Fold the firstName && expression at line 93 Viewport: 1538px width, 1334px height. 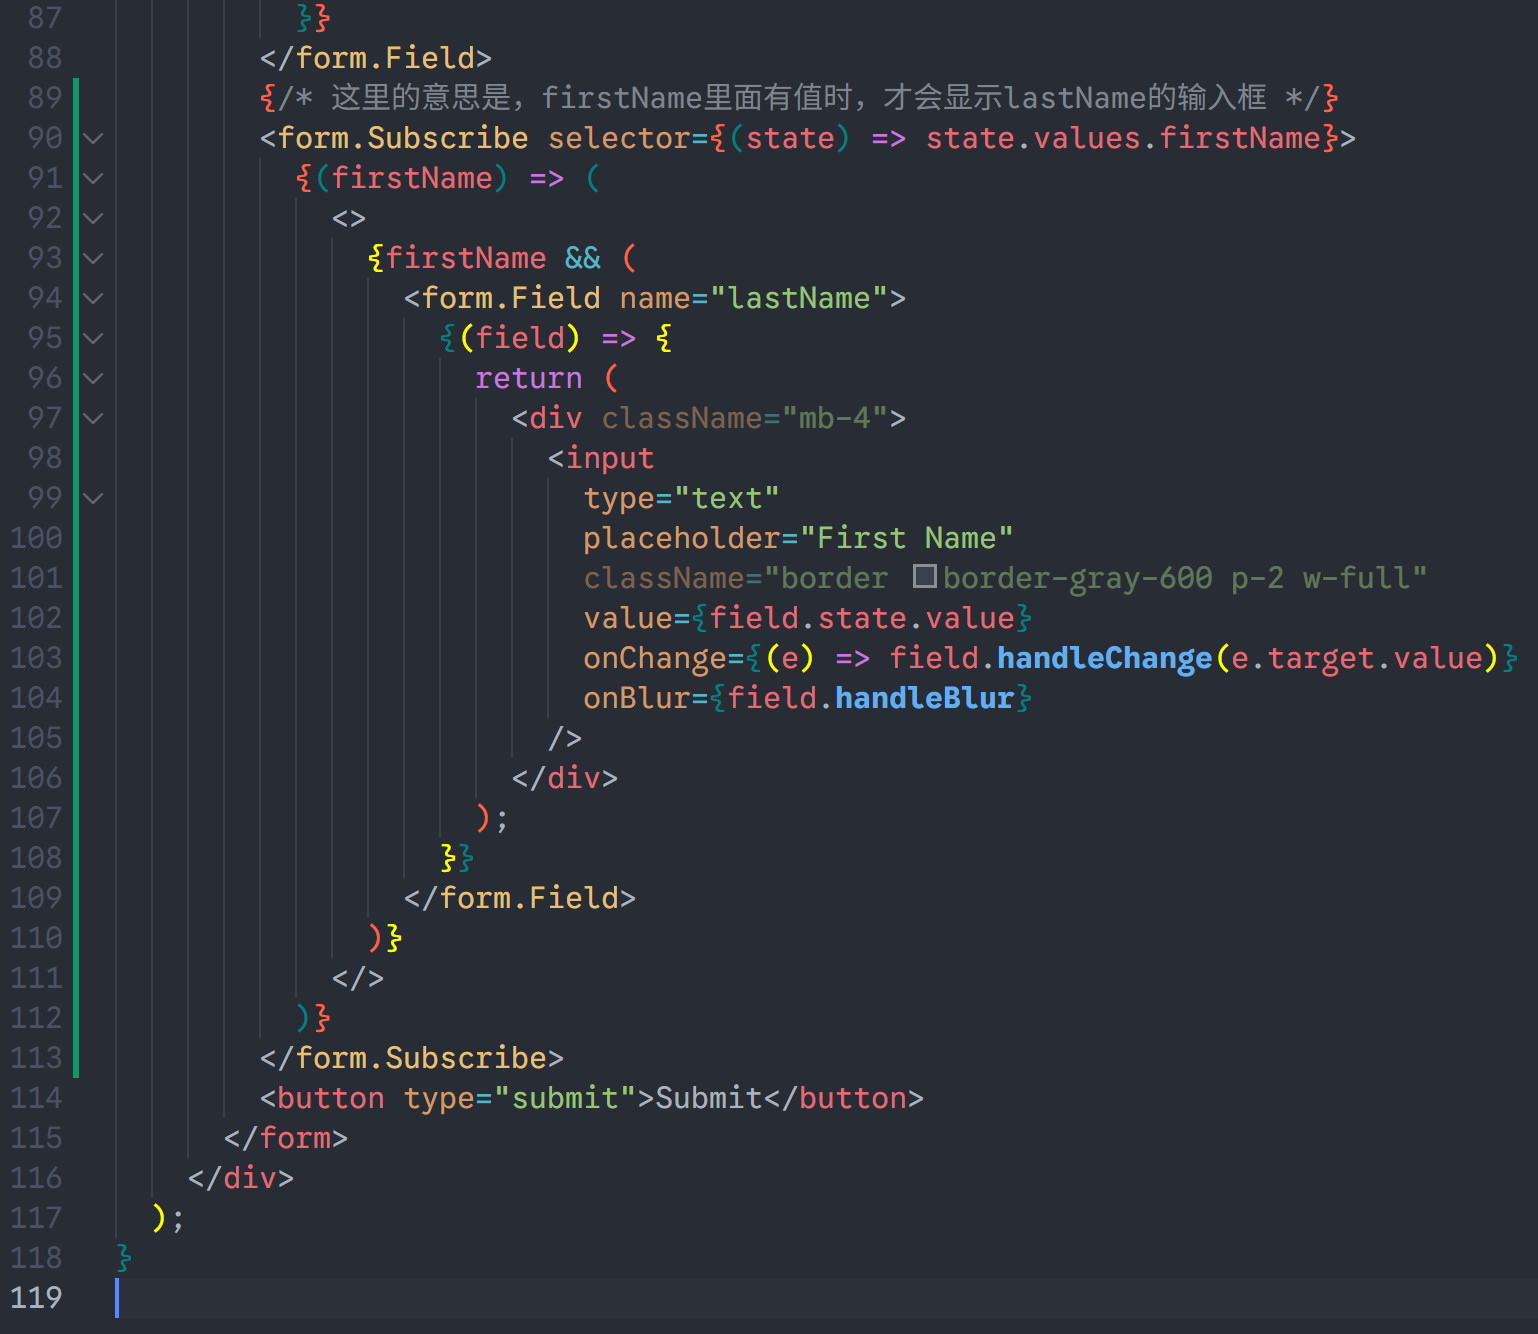tap(93, 258)
